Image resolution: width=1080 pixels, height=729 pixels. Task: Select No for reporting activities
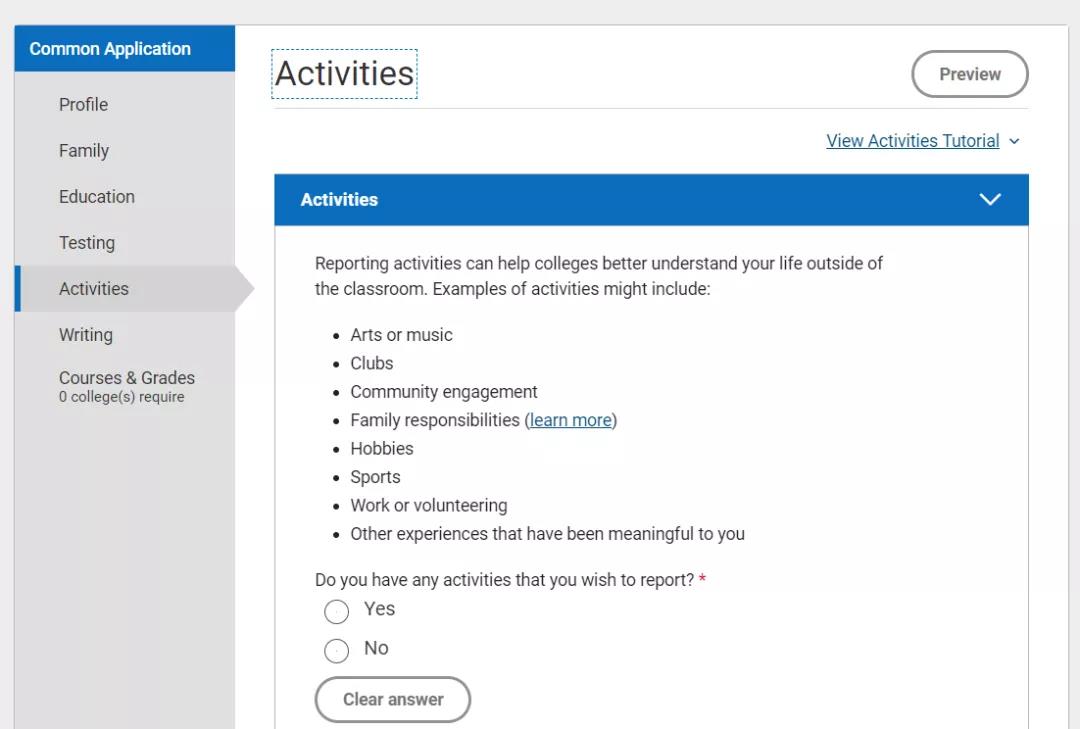(336, 650)
